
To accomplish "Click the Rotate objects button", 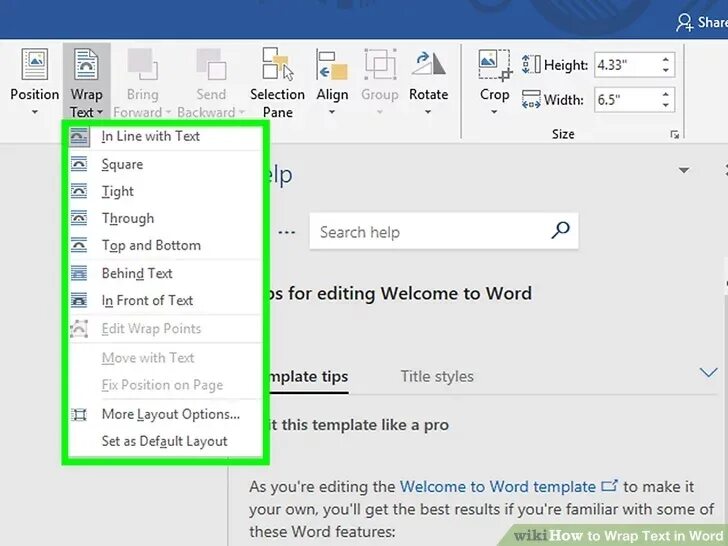I will (x=428, y=81).
